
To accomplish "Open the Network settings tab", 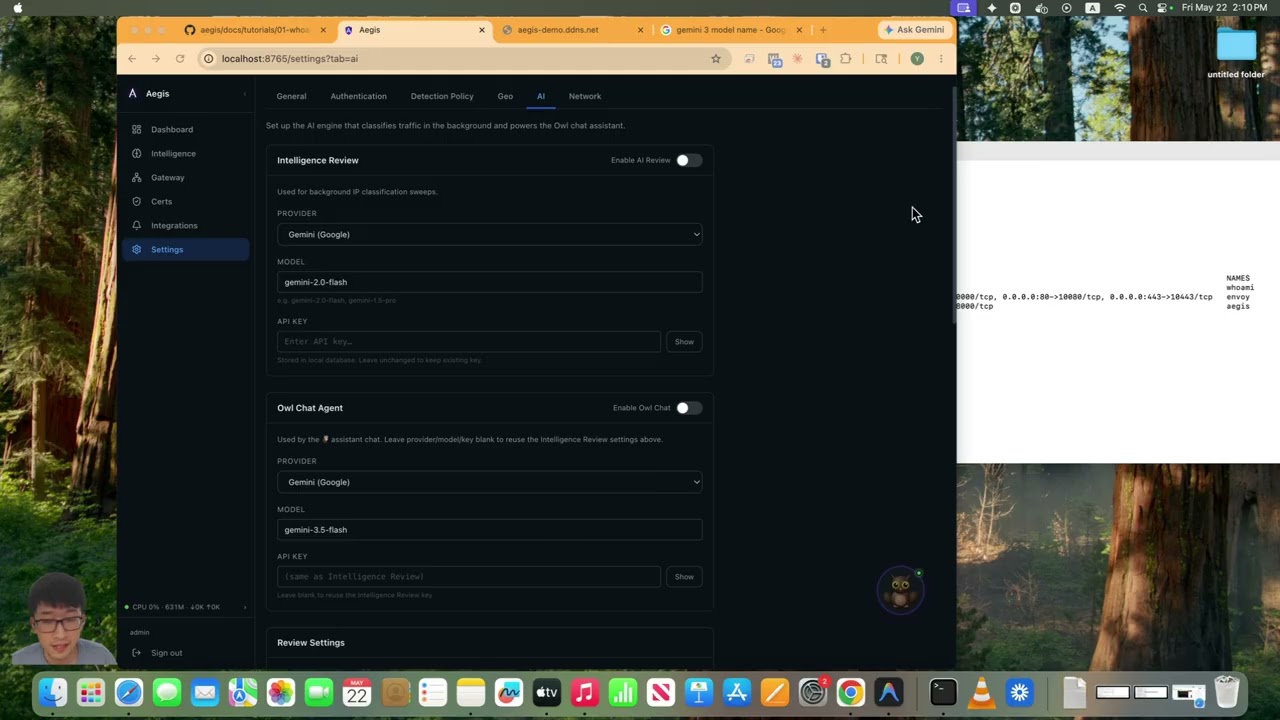I will tap(585, 96).
